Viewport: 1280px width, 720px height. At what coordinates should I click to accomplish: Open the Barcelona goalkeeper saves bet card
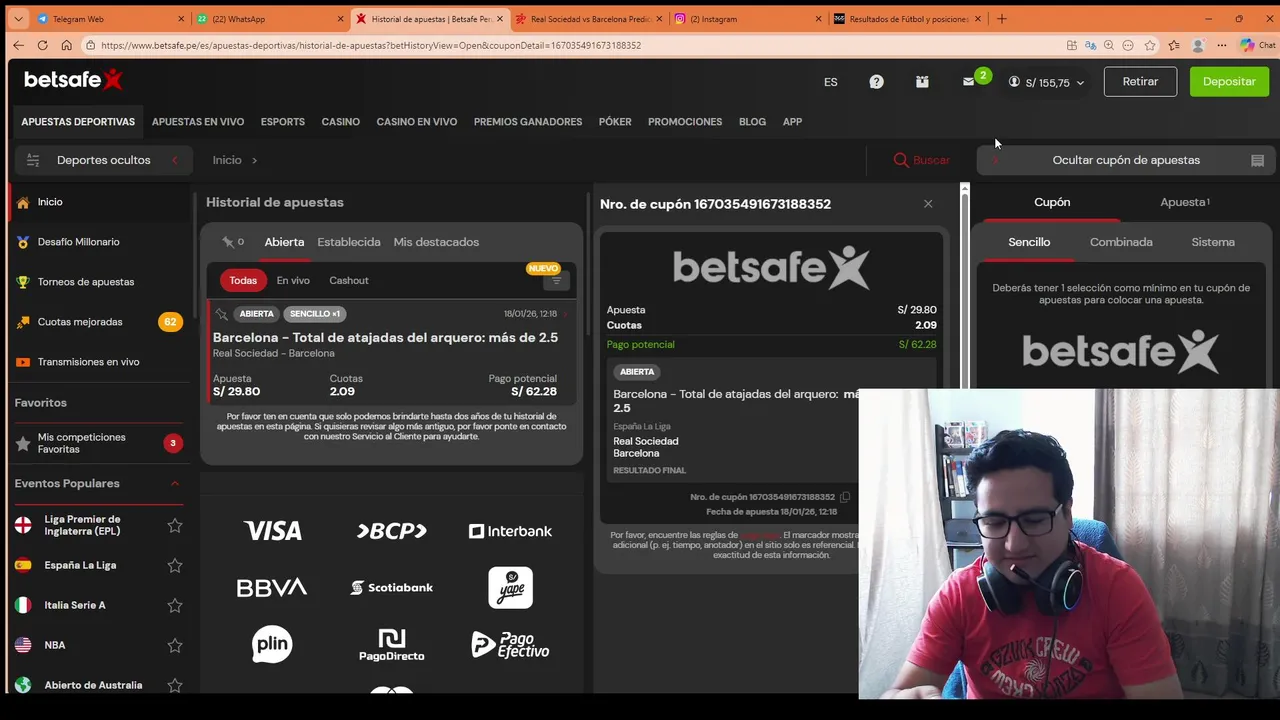[391, 353]
